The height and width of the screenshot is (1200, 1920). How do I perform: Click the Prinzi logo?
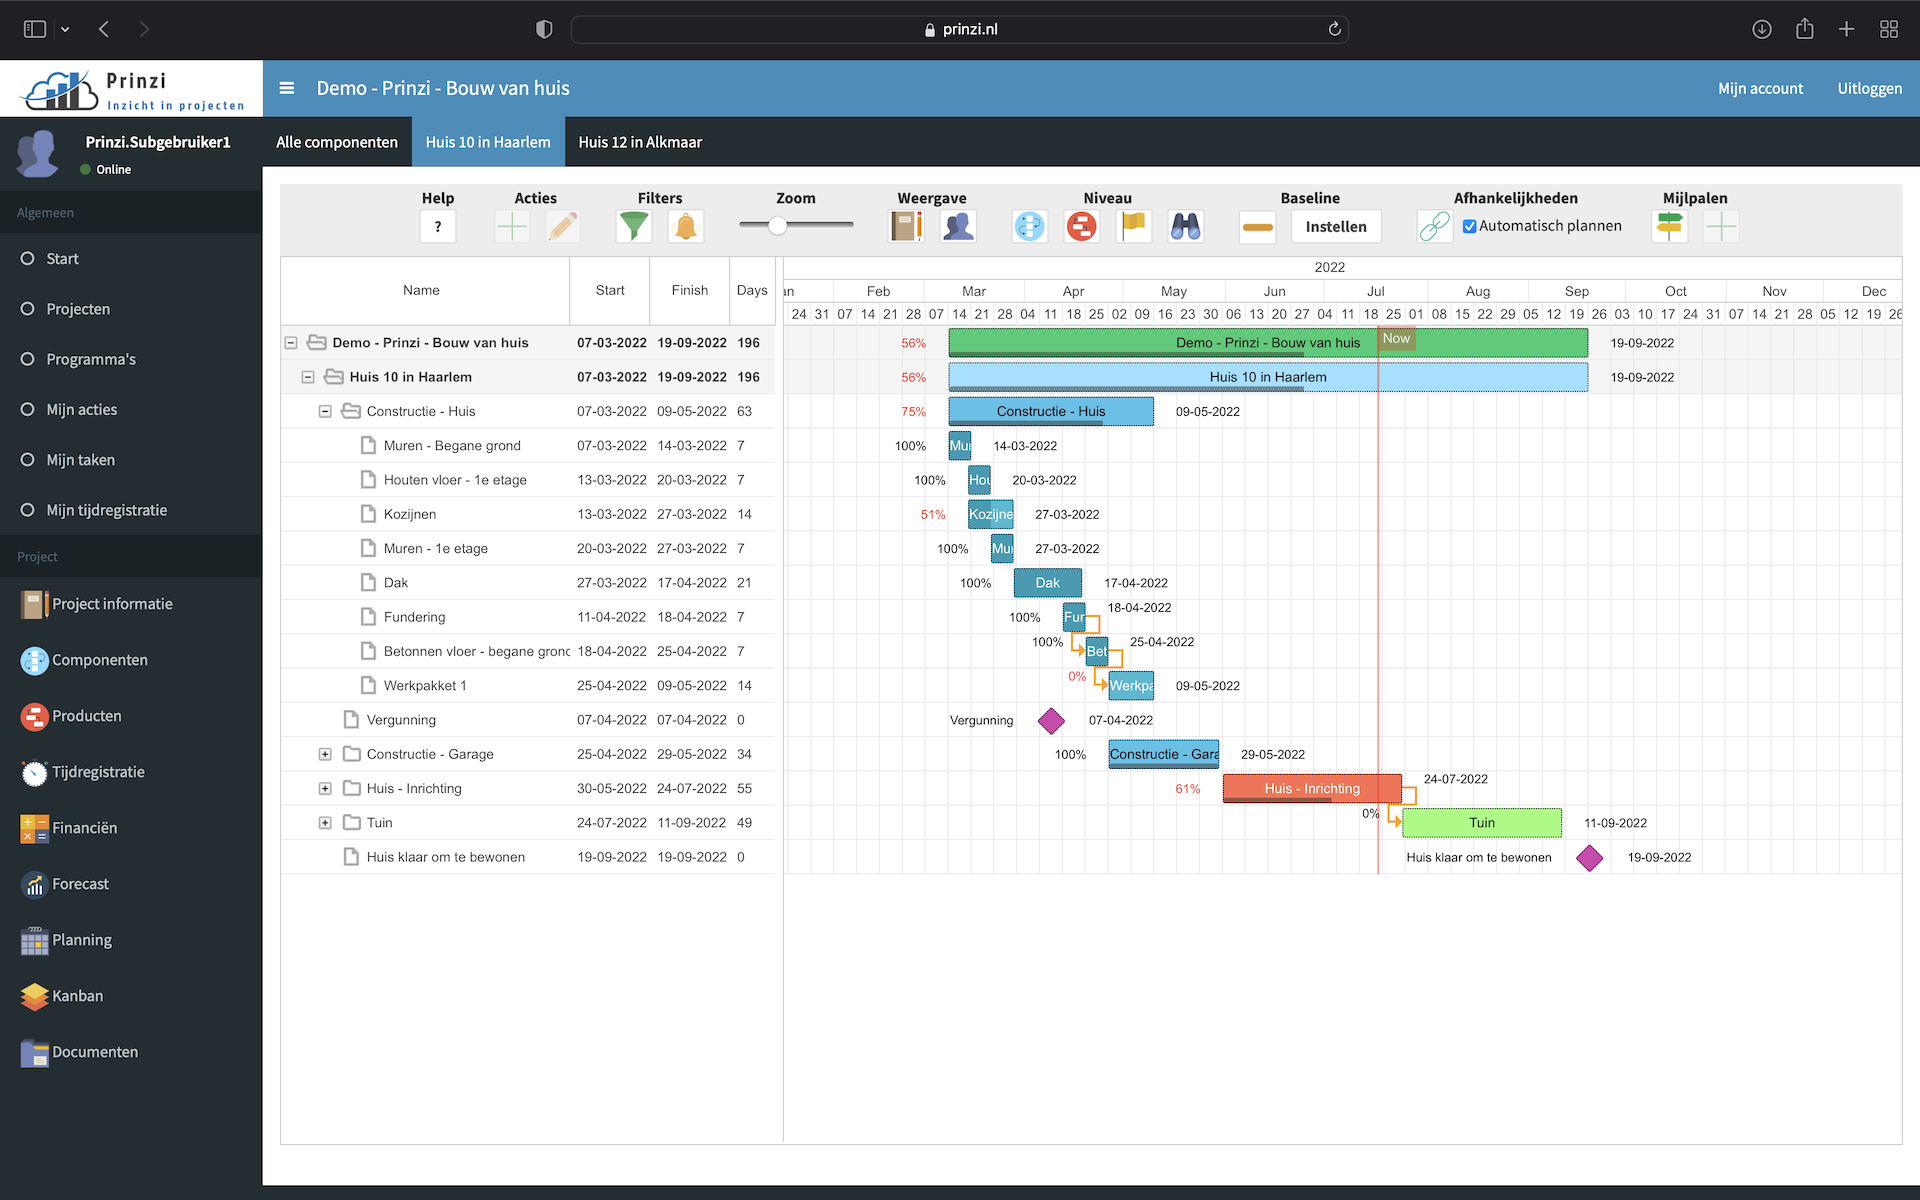[x=133, y=89]
